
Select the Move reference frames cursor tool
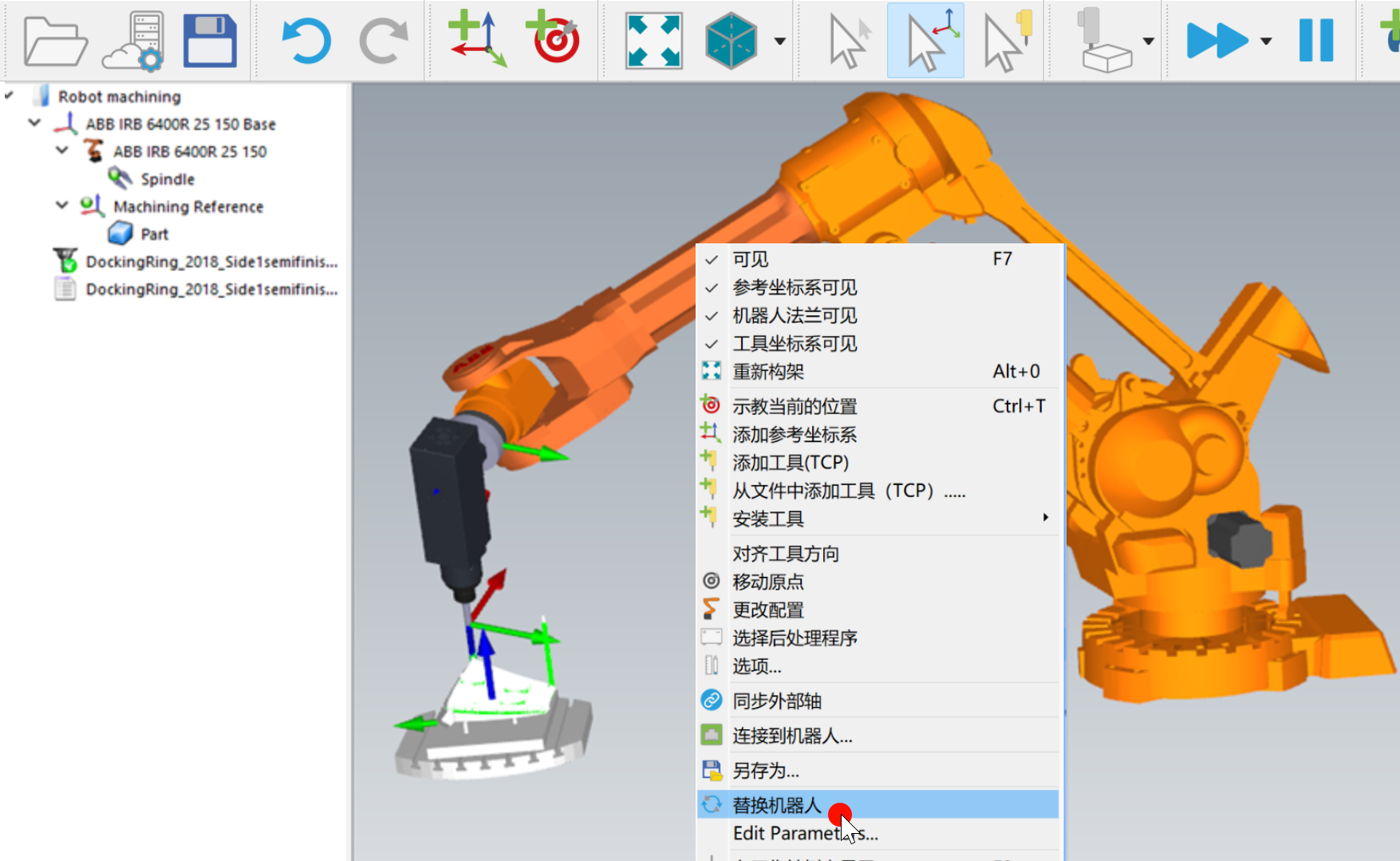point(926,40)
